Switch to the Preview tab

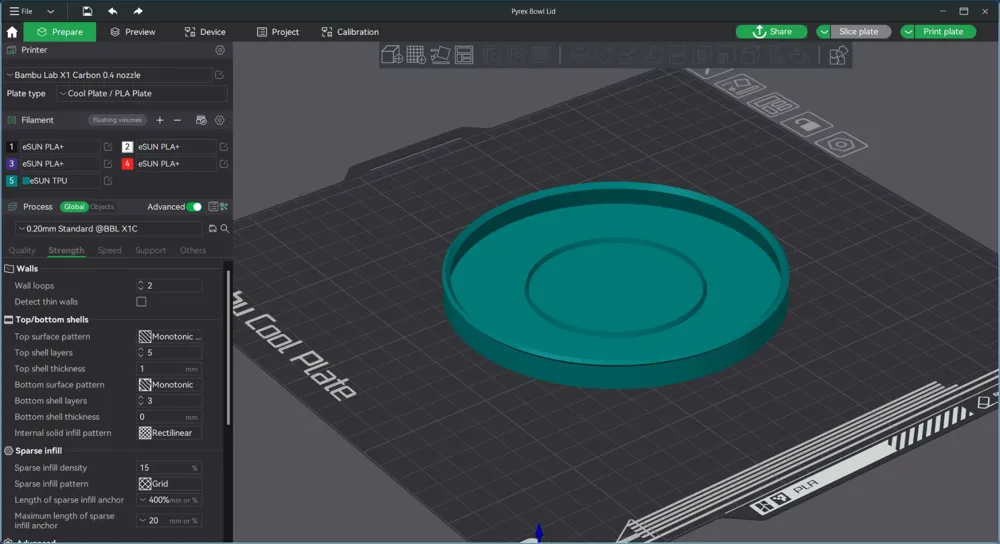click(133, 32)
